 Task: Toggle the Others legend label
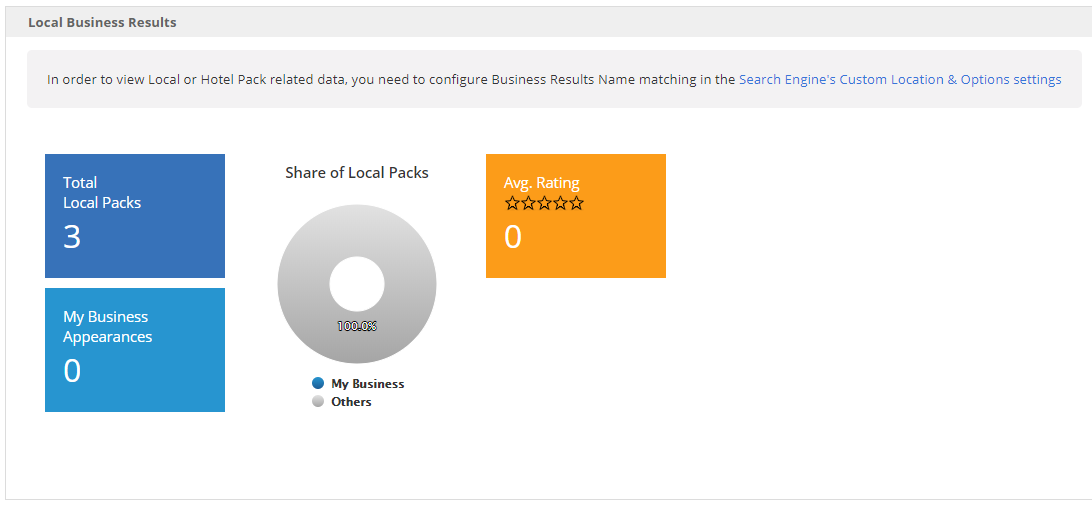coord(351,402)
